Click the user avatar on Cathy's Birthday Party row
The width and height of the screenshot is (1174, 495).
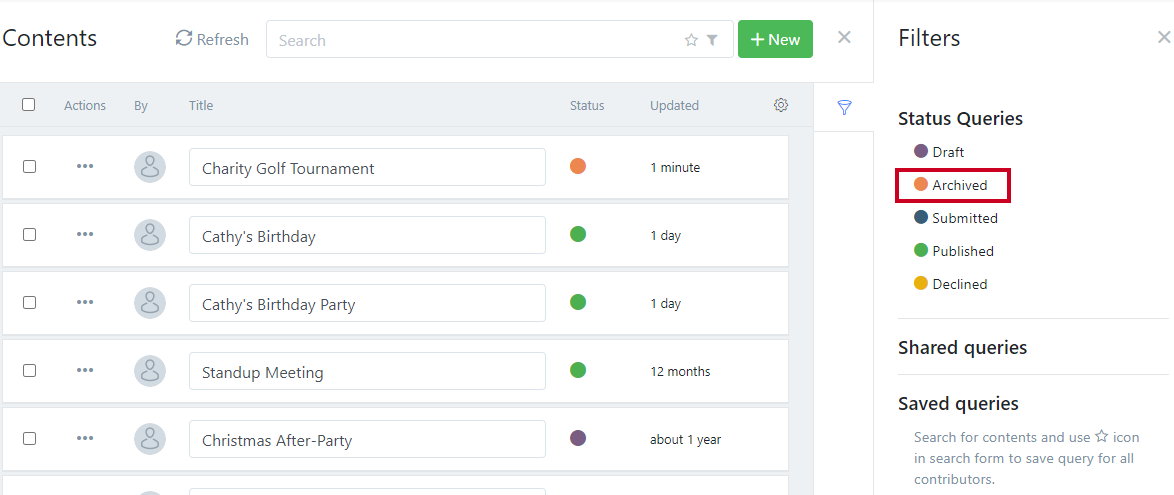(150, 303)
